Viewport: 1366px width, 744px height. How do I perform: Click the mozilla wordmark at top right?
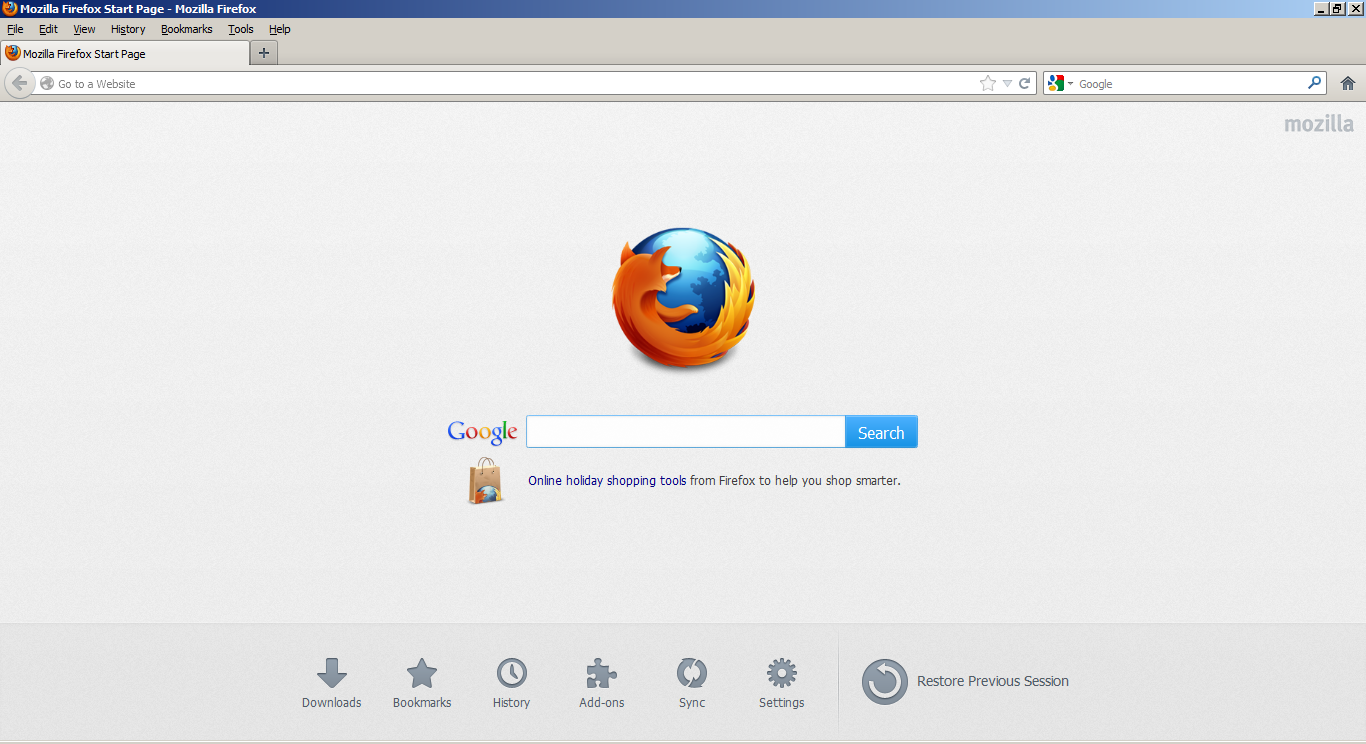tap(1319, 124)
